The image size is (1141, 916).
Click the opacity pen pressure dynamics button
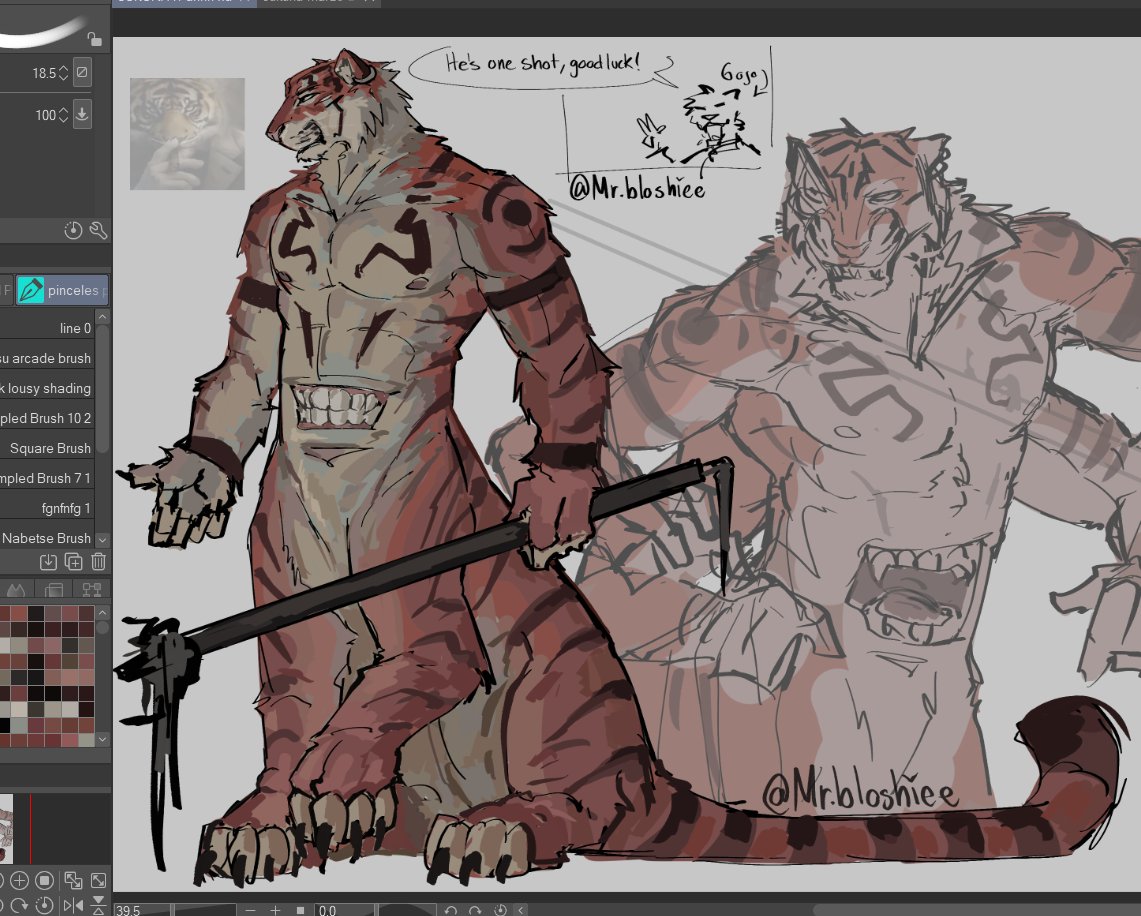(x=82, y=114)
